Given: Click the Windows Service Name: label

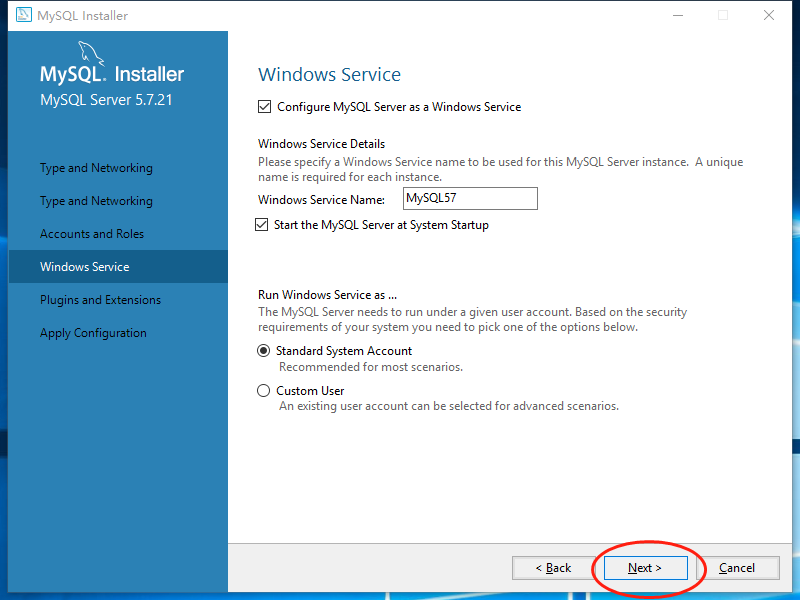Looking at the screenshot, I should 321,199.
